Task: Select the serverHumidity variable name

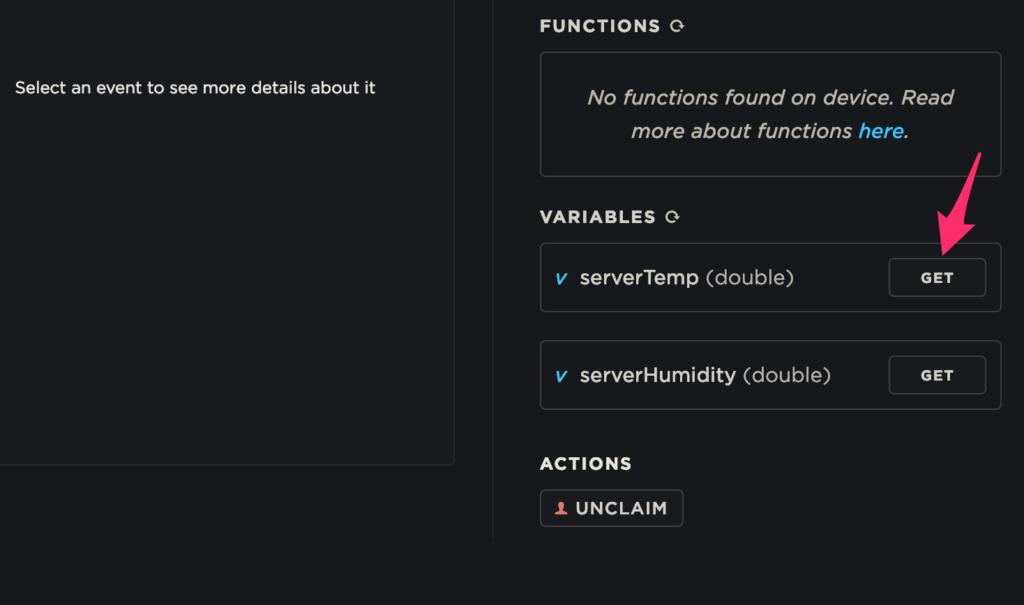Action: coord(657,376)
